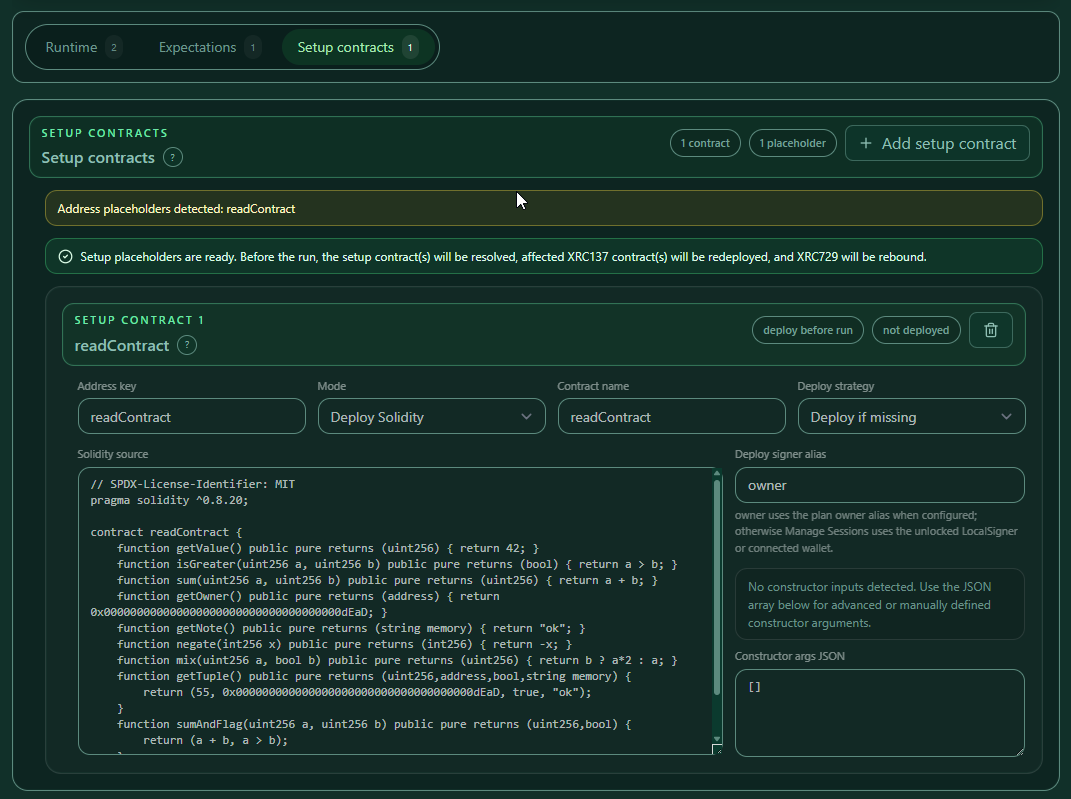The height and width of the screenshot is (799, 1071).
Task: Click the contract readContract { code line
Action: [x=166, y=532]
